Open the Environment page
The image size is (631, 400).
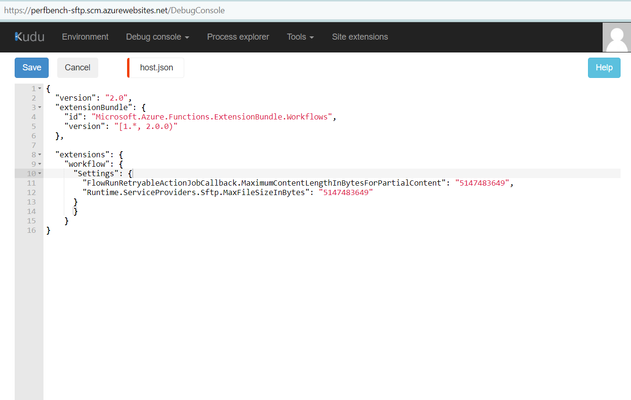85,37
